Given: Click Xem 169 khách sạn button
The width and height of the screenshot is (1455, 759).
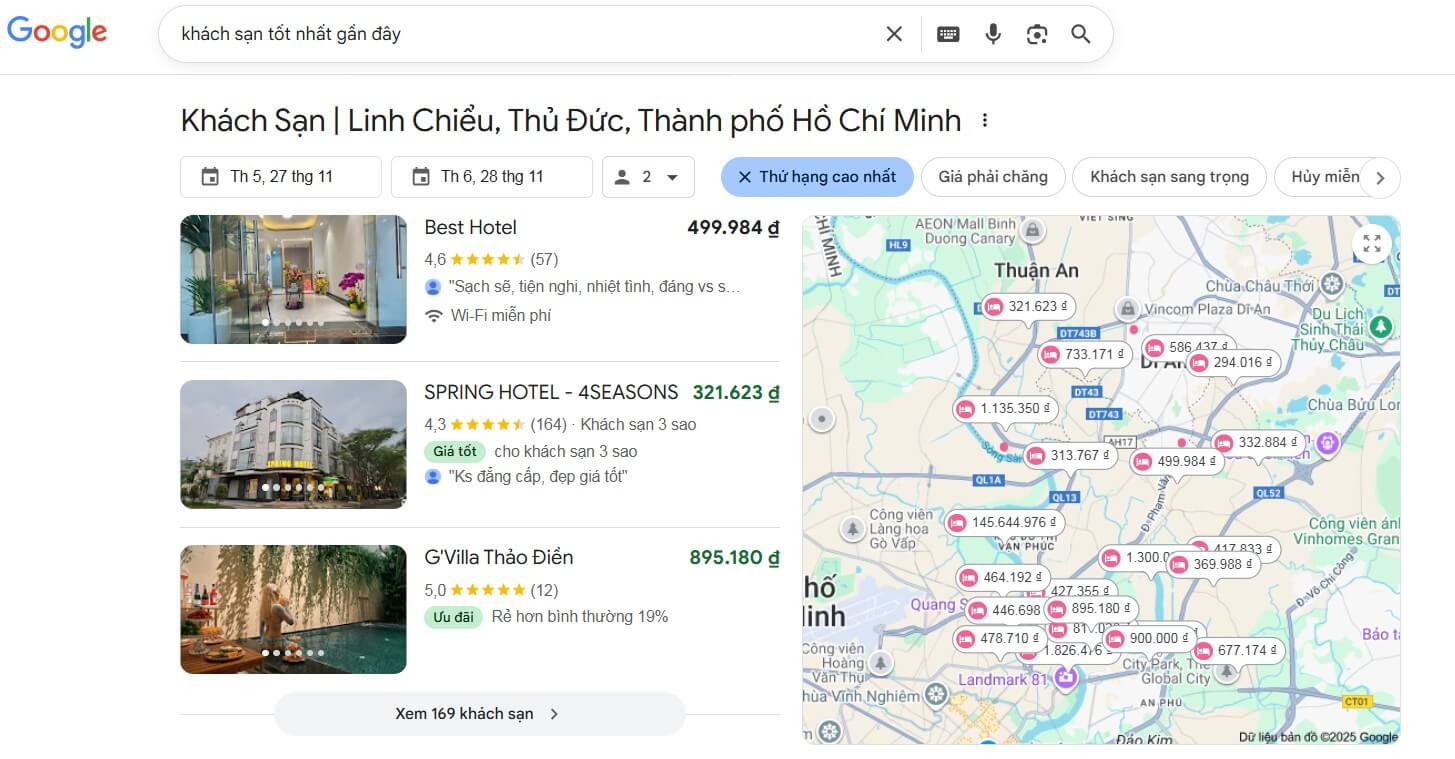Looking at the screenshot, I should 479,714.
